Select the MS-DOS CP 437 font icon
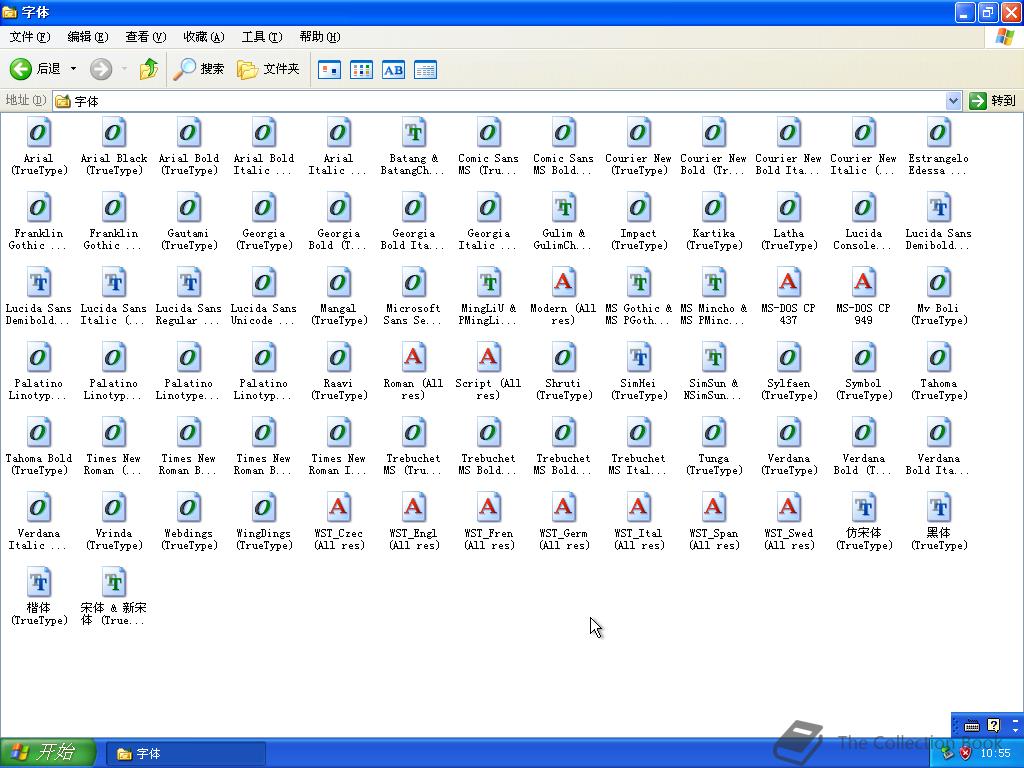This screenshot has width=1024, height=768. [788, 283]
